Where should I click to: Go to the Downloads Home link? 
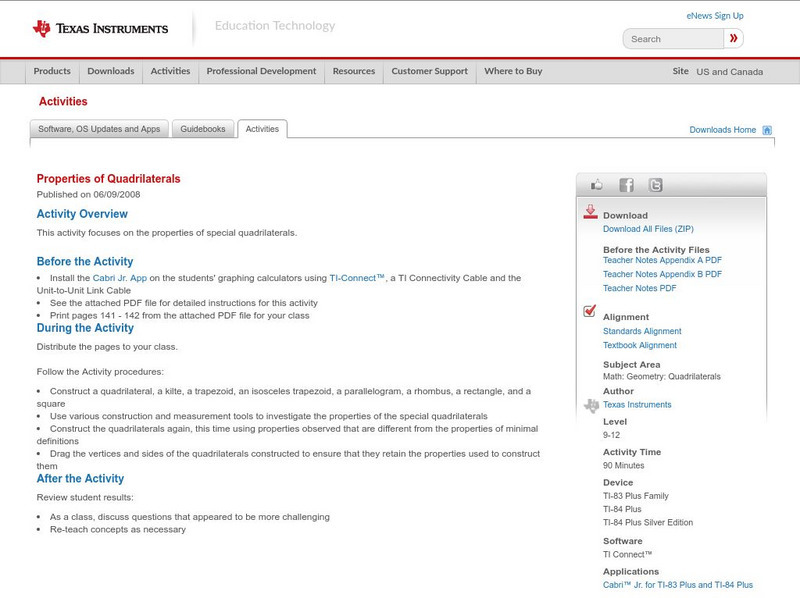coord(722,130)
